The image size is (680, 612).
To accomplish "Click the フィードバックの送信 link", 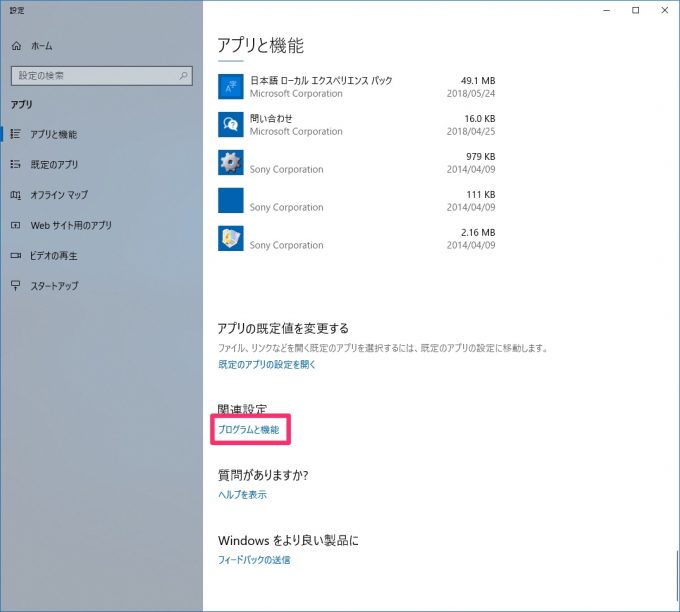I will (254, 560).
